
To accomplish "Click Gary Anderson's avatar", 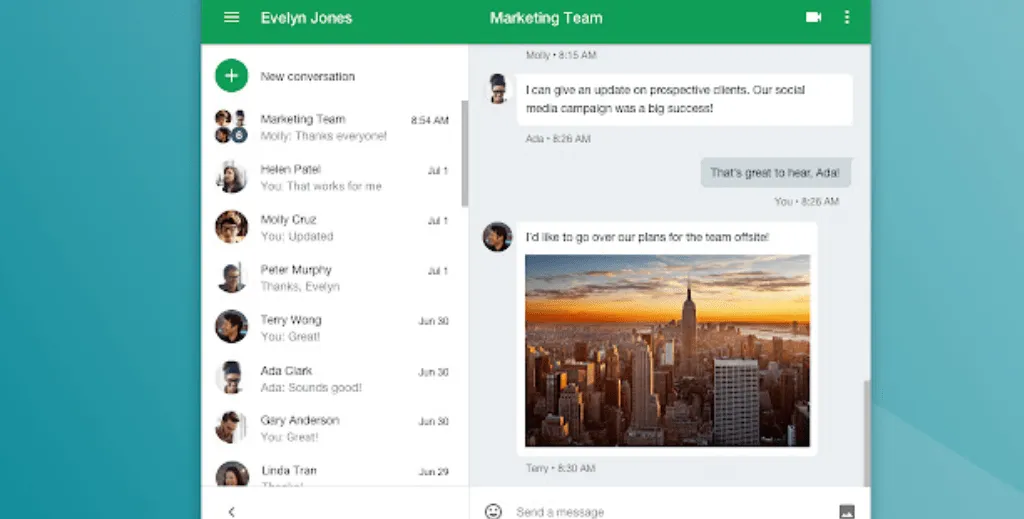I will pos(231,427).
